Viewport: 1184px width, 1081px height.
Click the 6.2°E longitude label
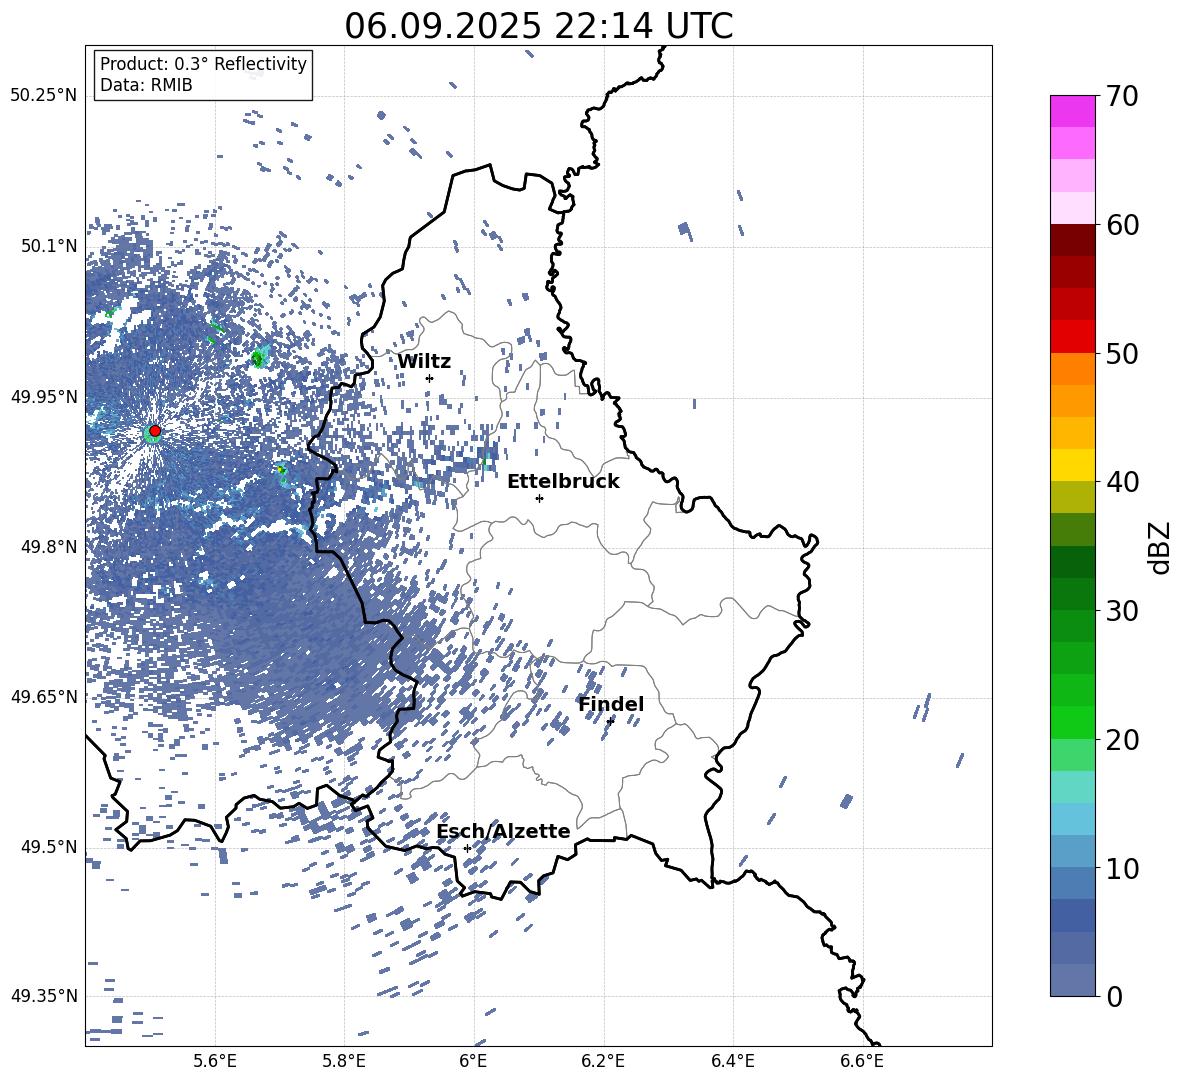603,1061
